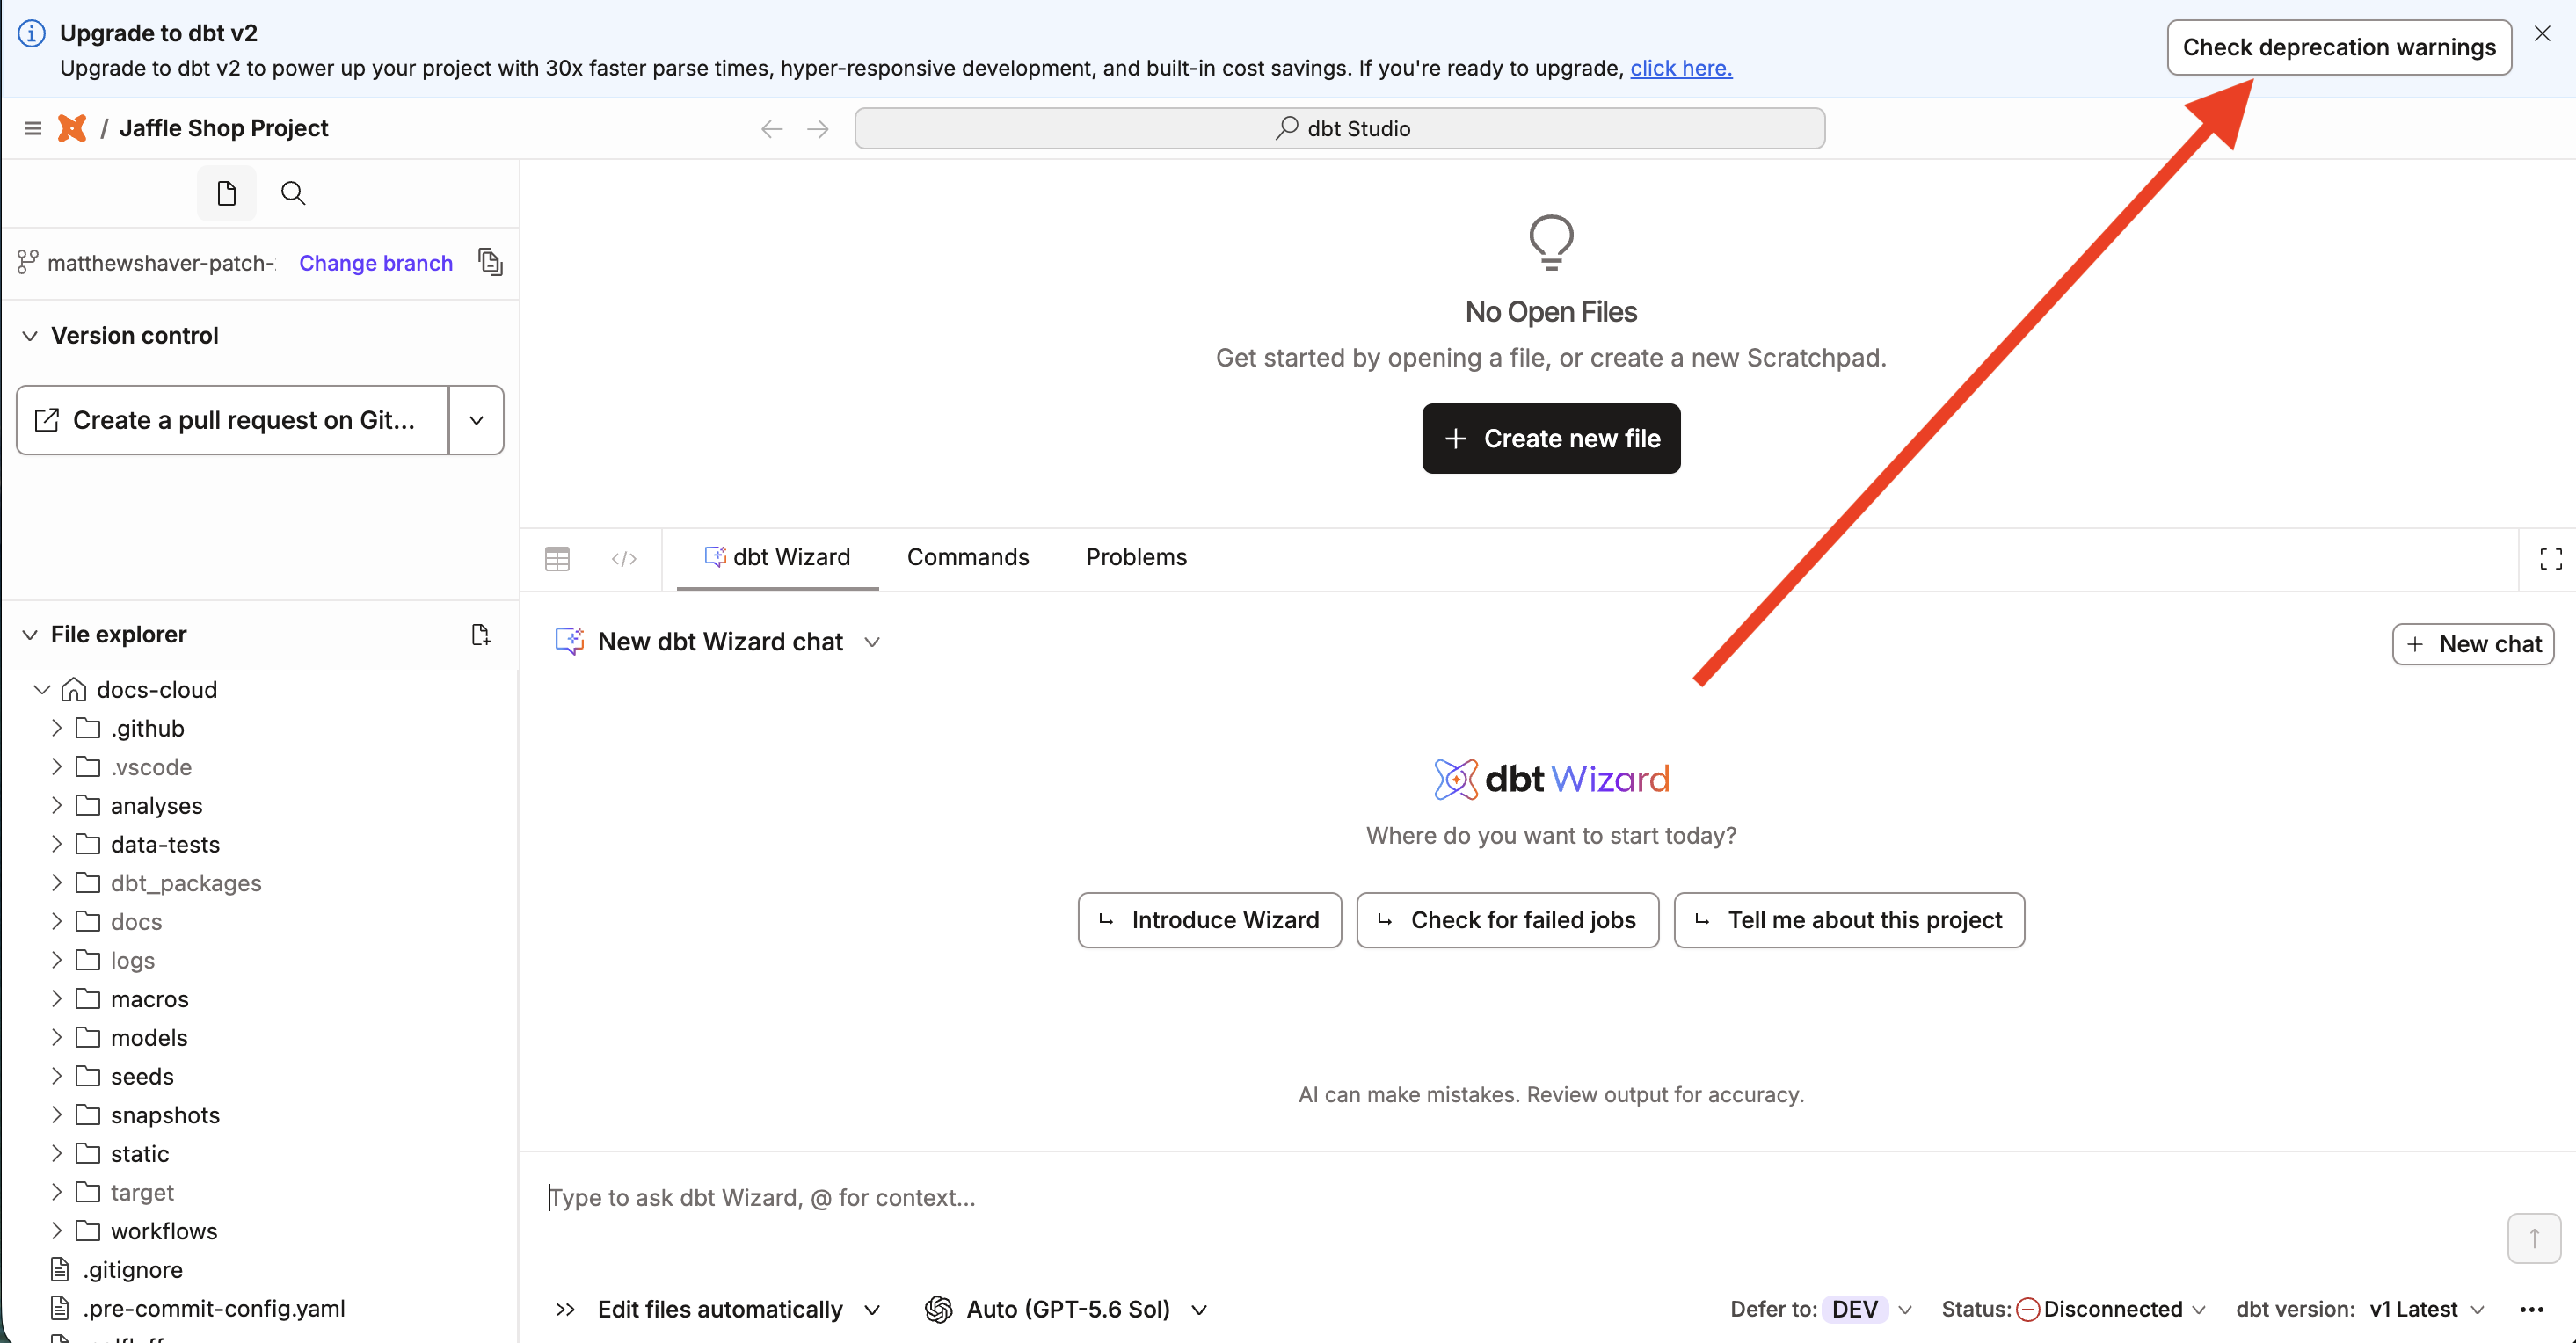Image resolution: width=2576 pixels, height=1343 pixels.
Task: Click Check for failed jobs suggestion
Action: tap(1507, 920)
